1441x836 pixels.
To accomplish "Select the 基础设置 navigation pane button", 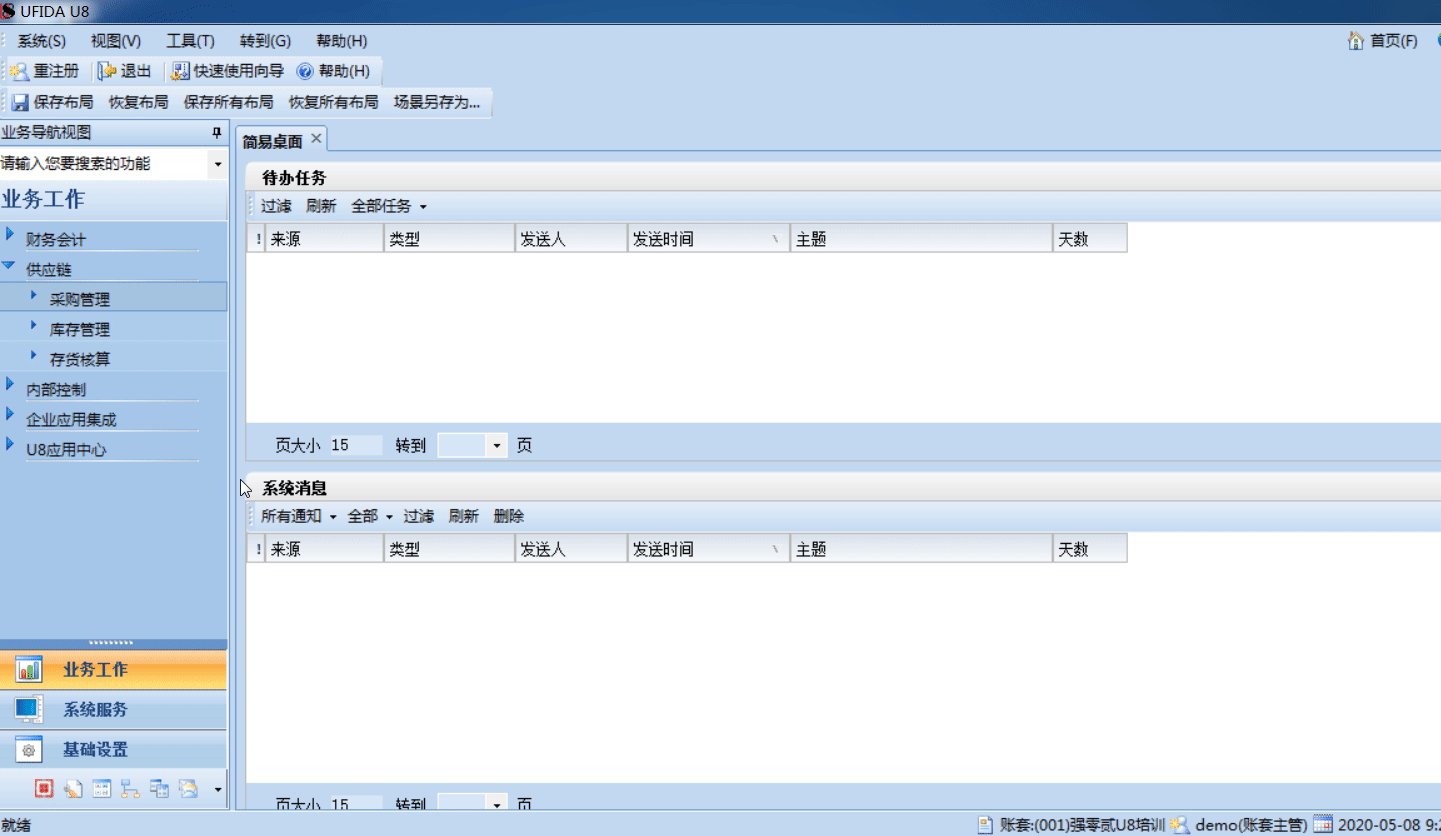I will [x=114, y=750].
